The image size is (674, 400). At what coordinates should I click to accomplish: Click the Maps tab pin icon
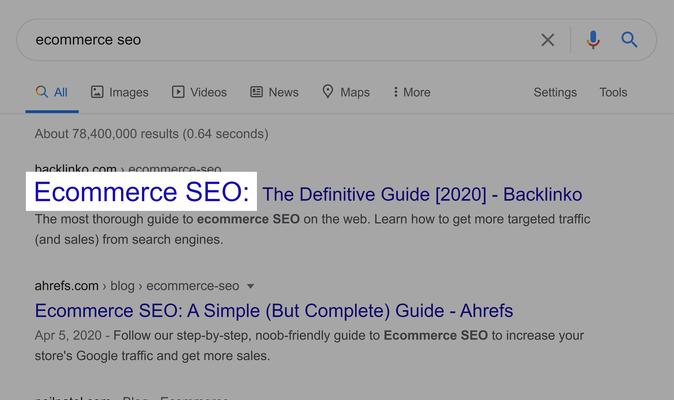(328, 92)
